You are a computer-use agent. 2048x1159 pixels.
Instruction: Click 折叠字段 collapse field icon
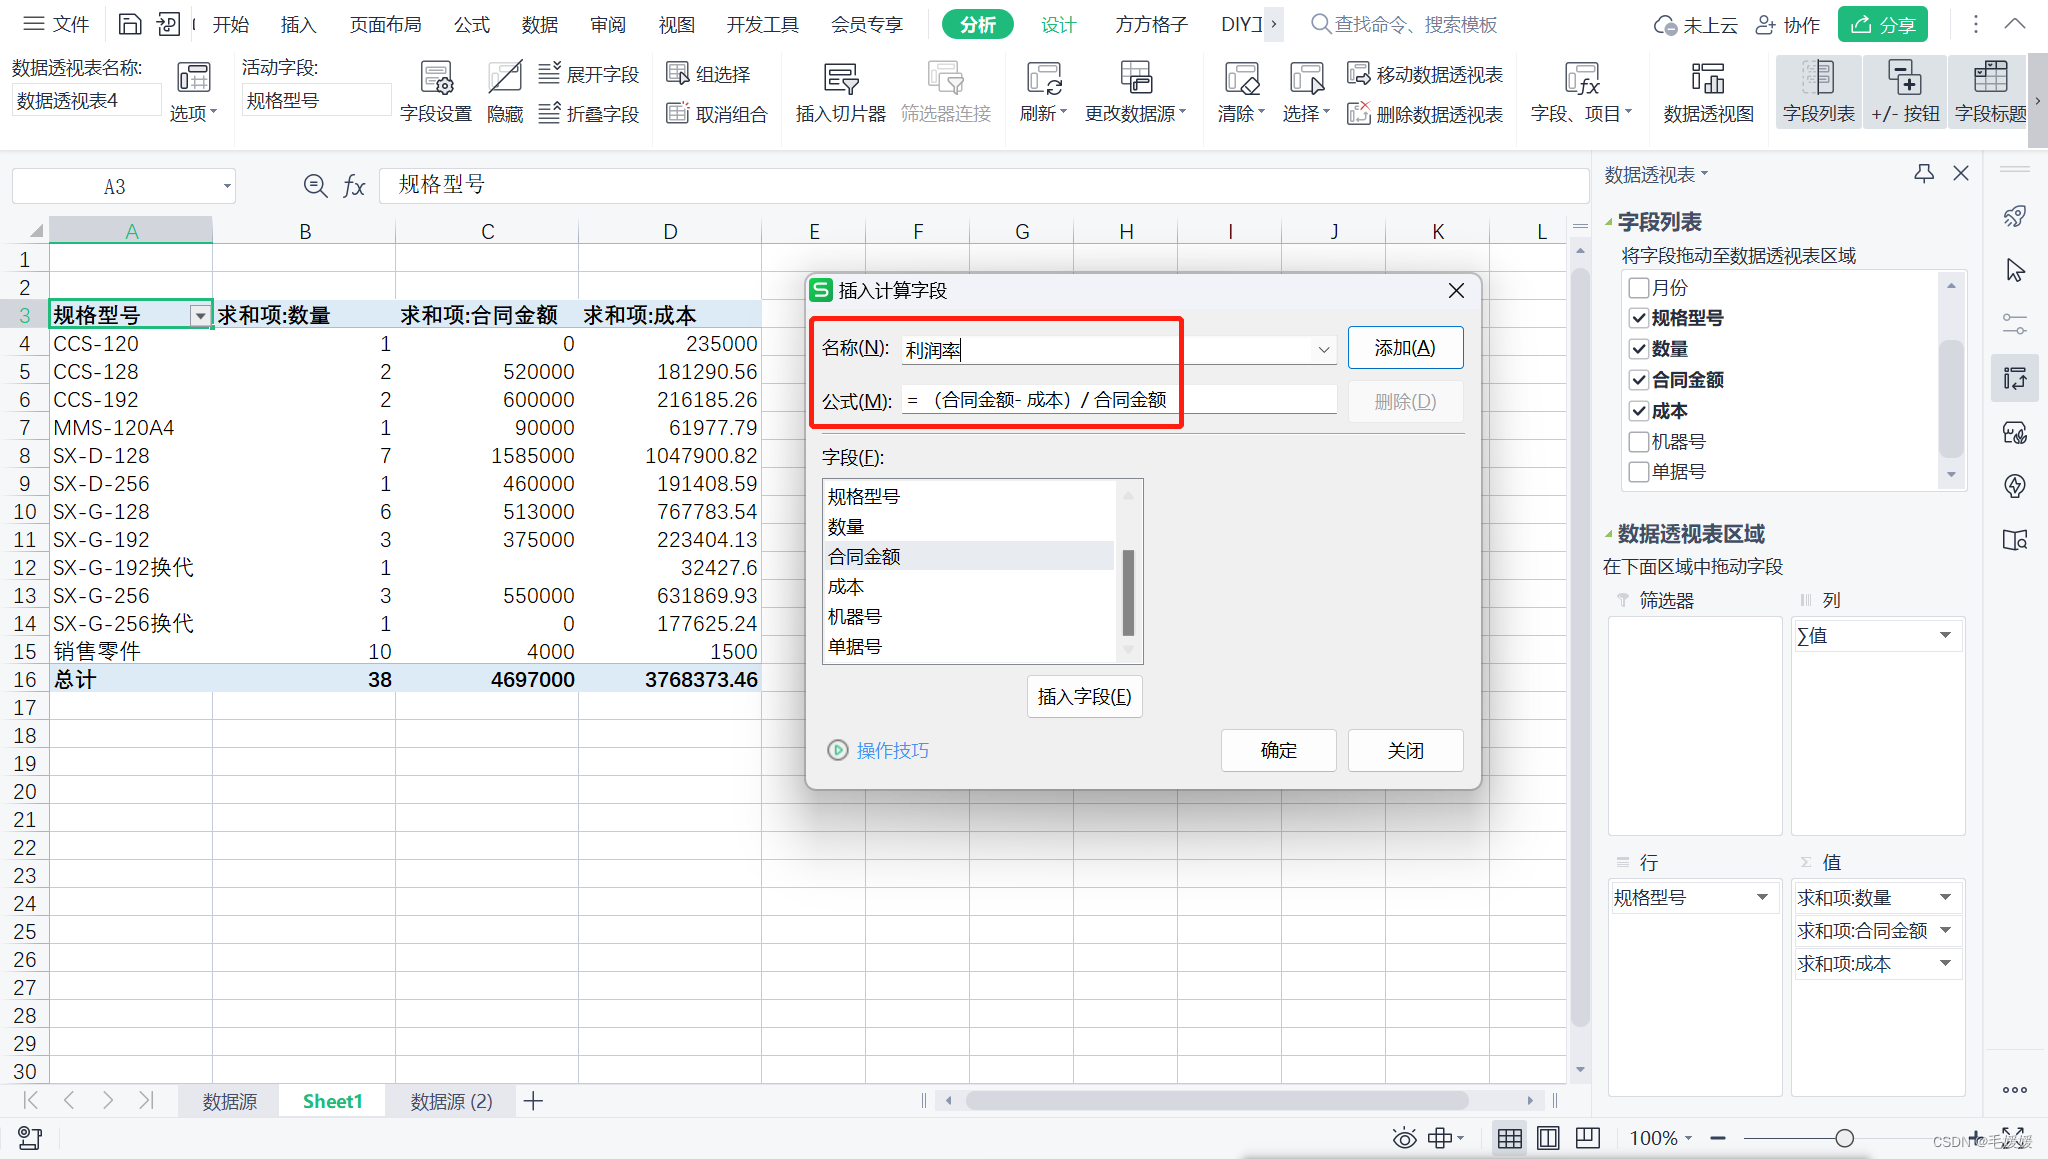(x=589, y=114)
